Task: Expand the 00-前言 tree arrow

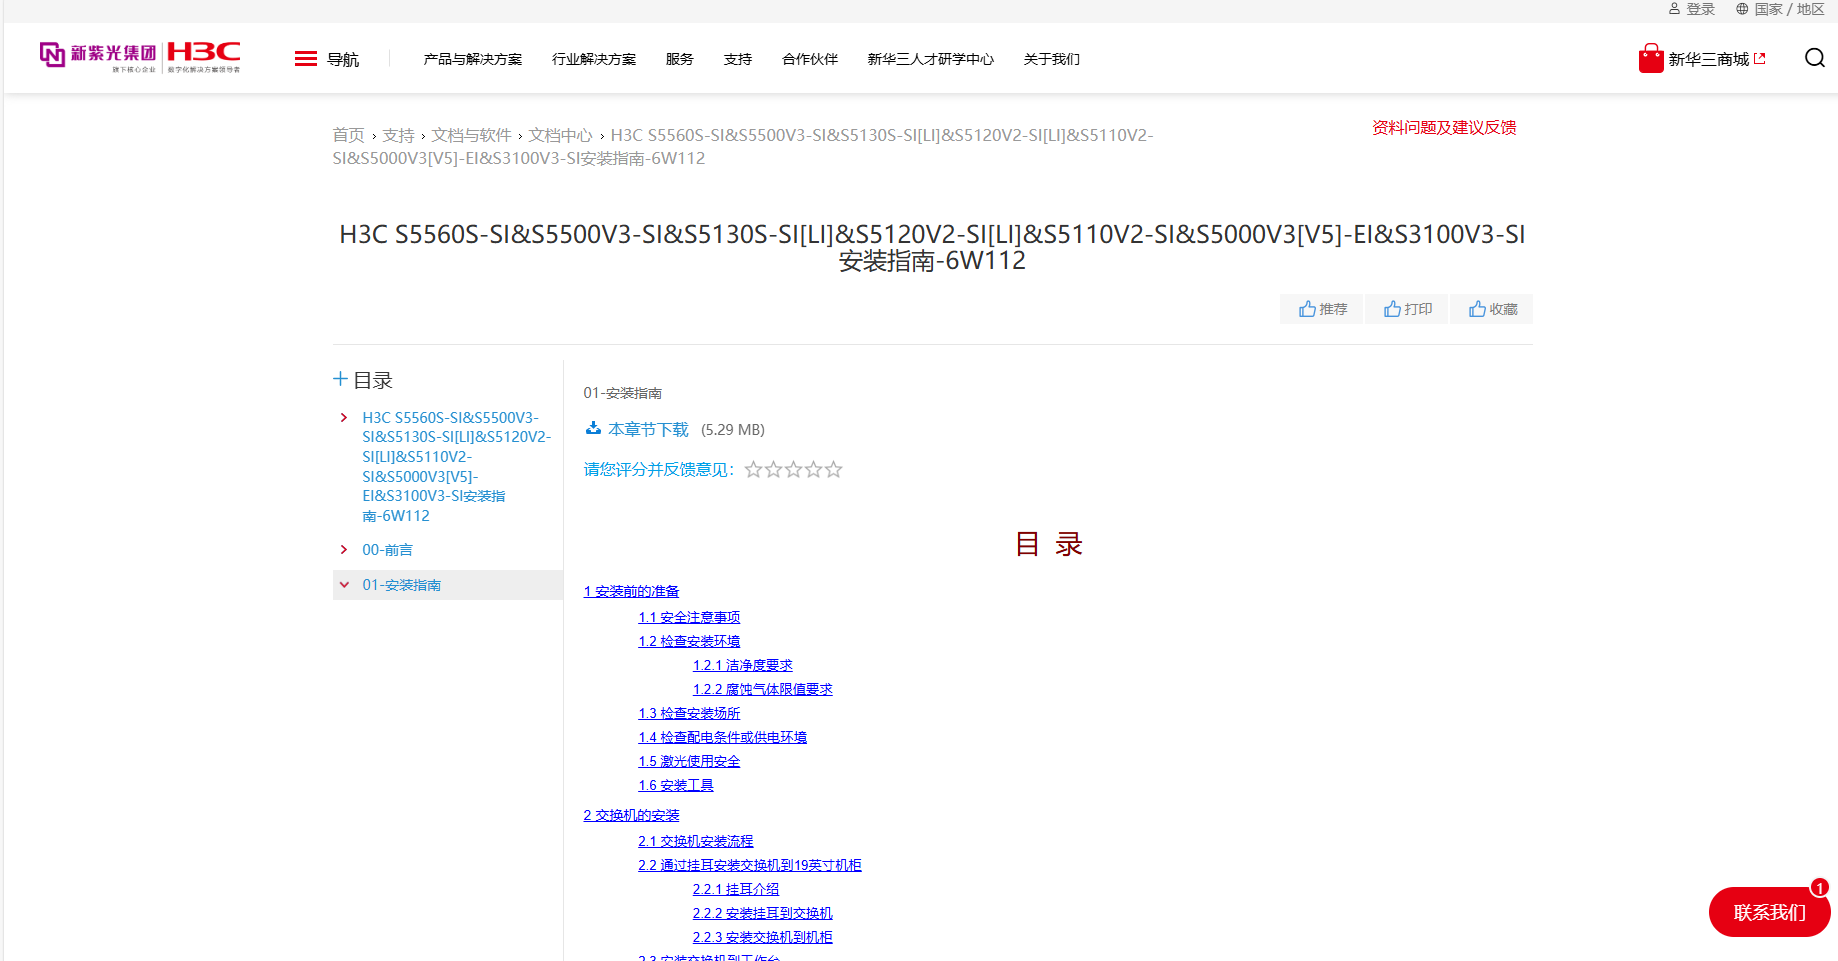Action: [x=344, y=550]
